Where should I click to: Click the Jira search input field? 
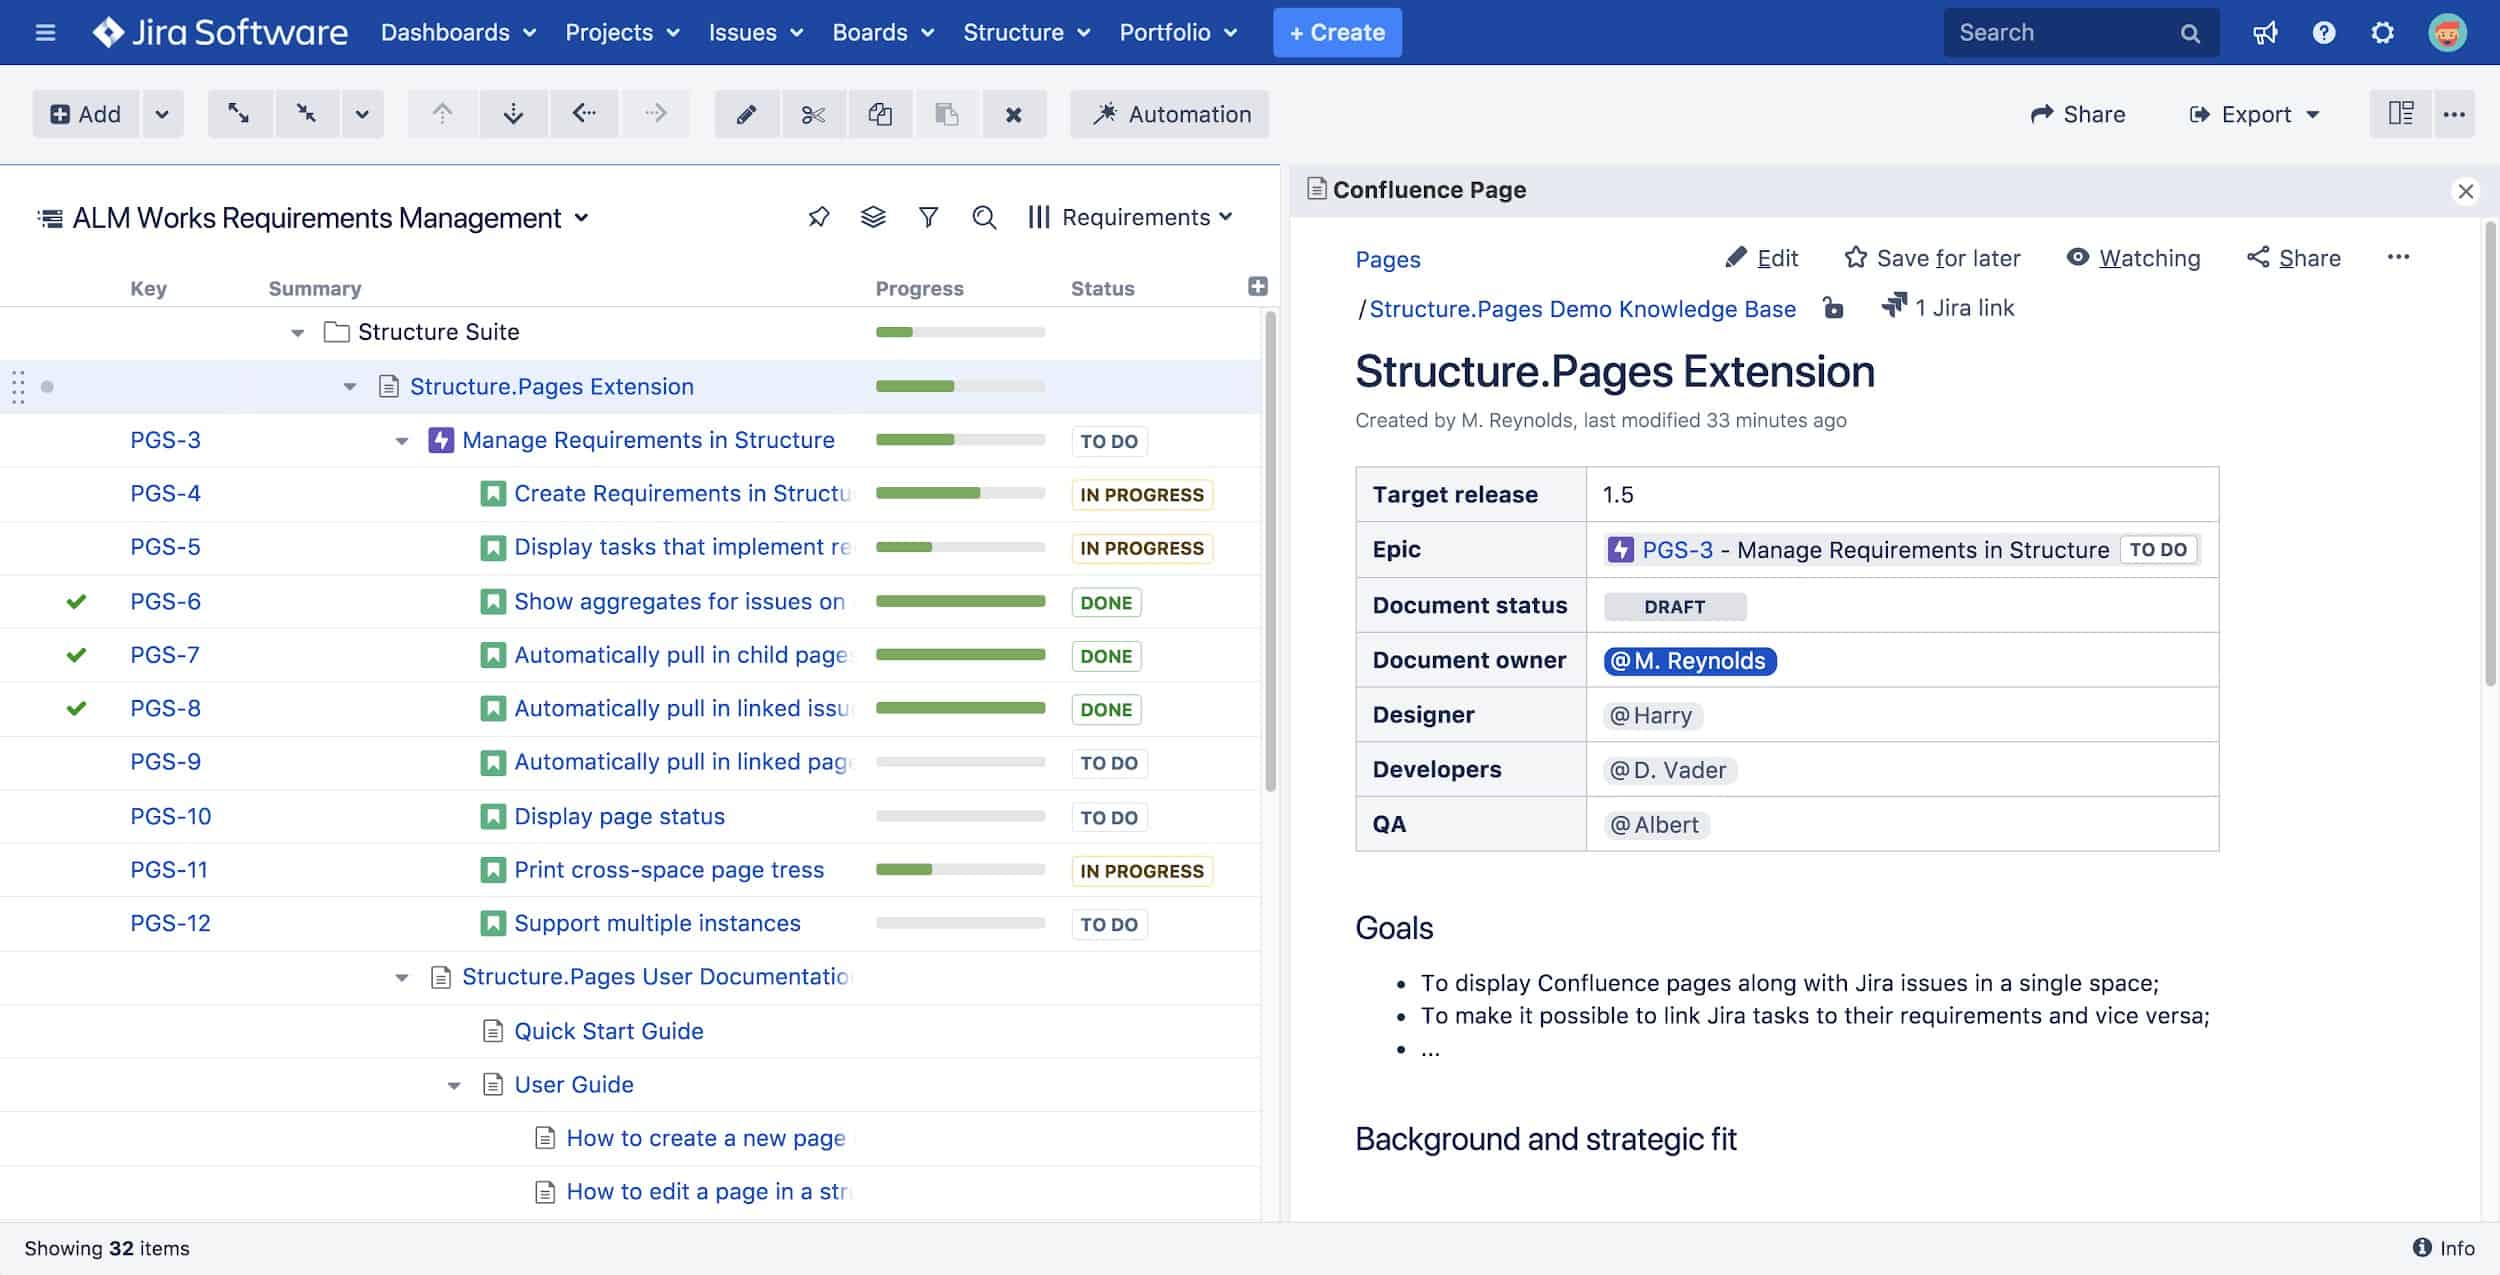pos(2062,32)
